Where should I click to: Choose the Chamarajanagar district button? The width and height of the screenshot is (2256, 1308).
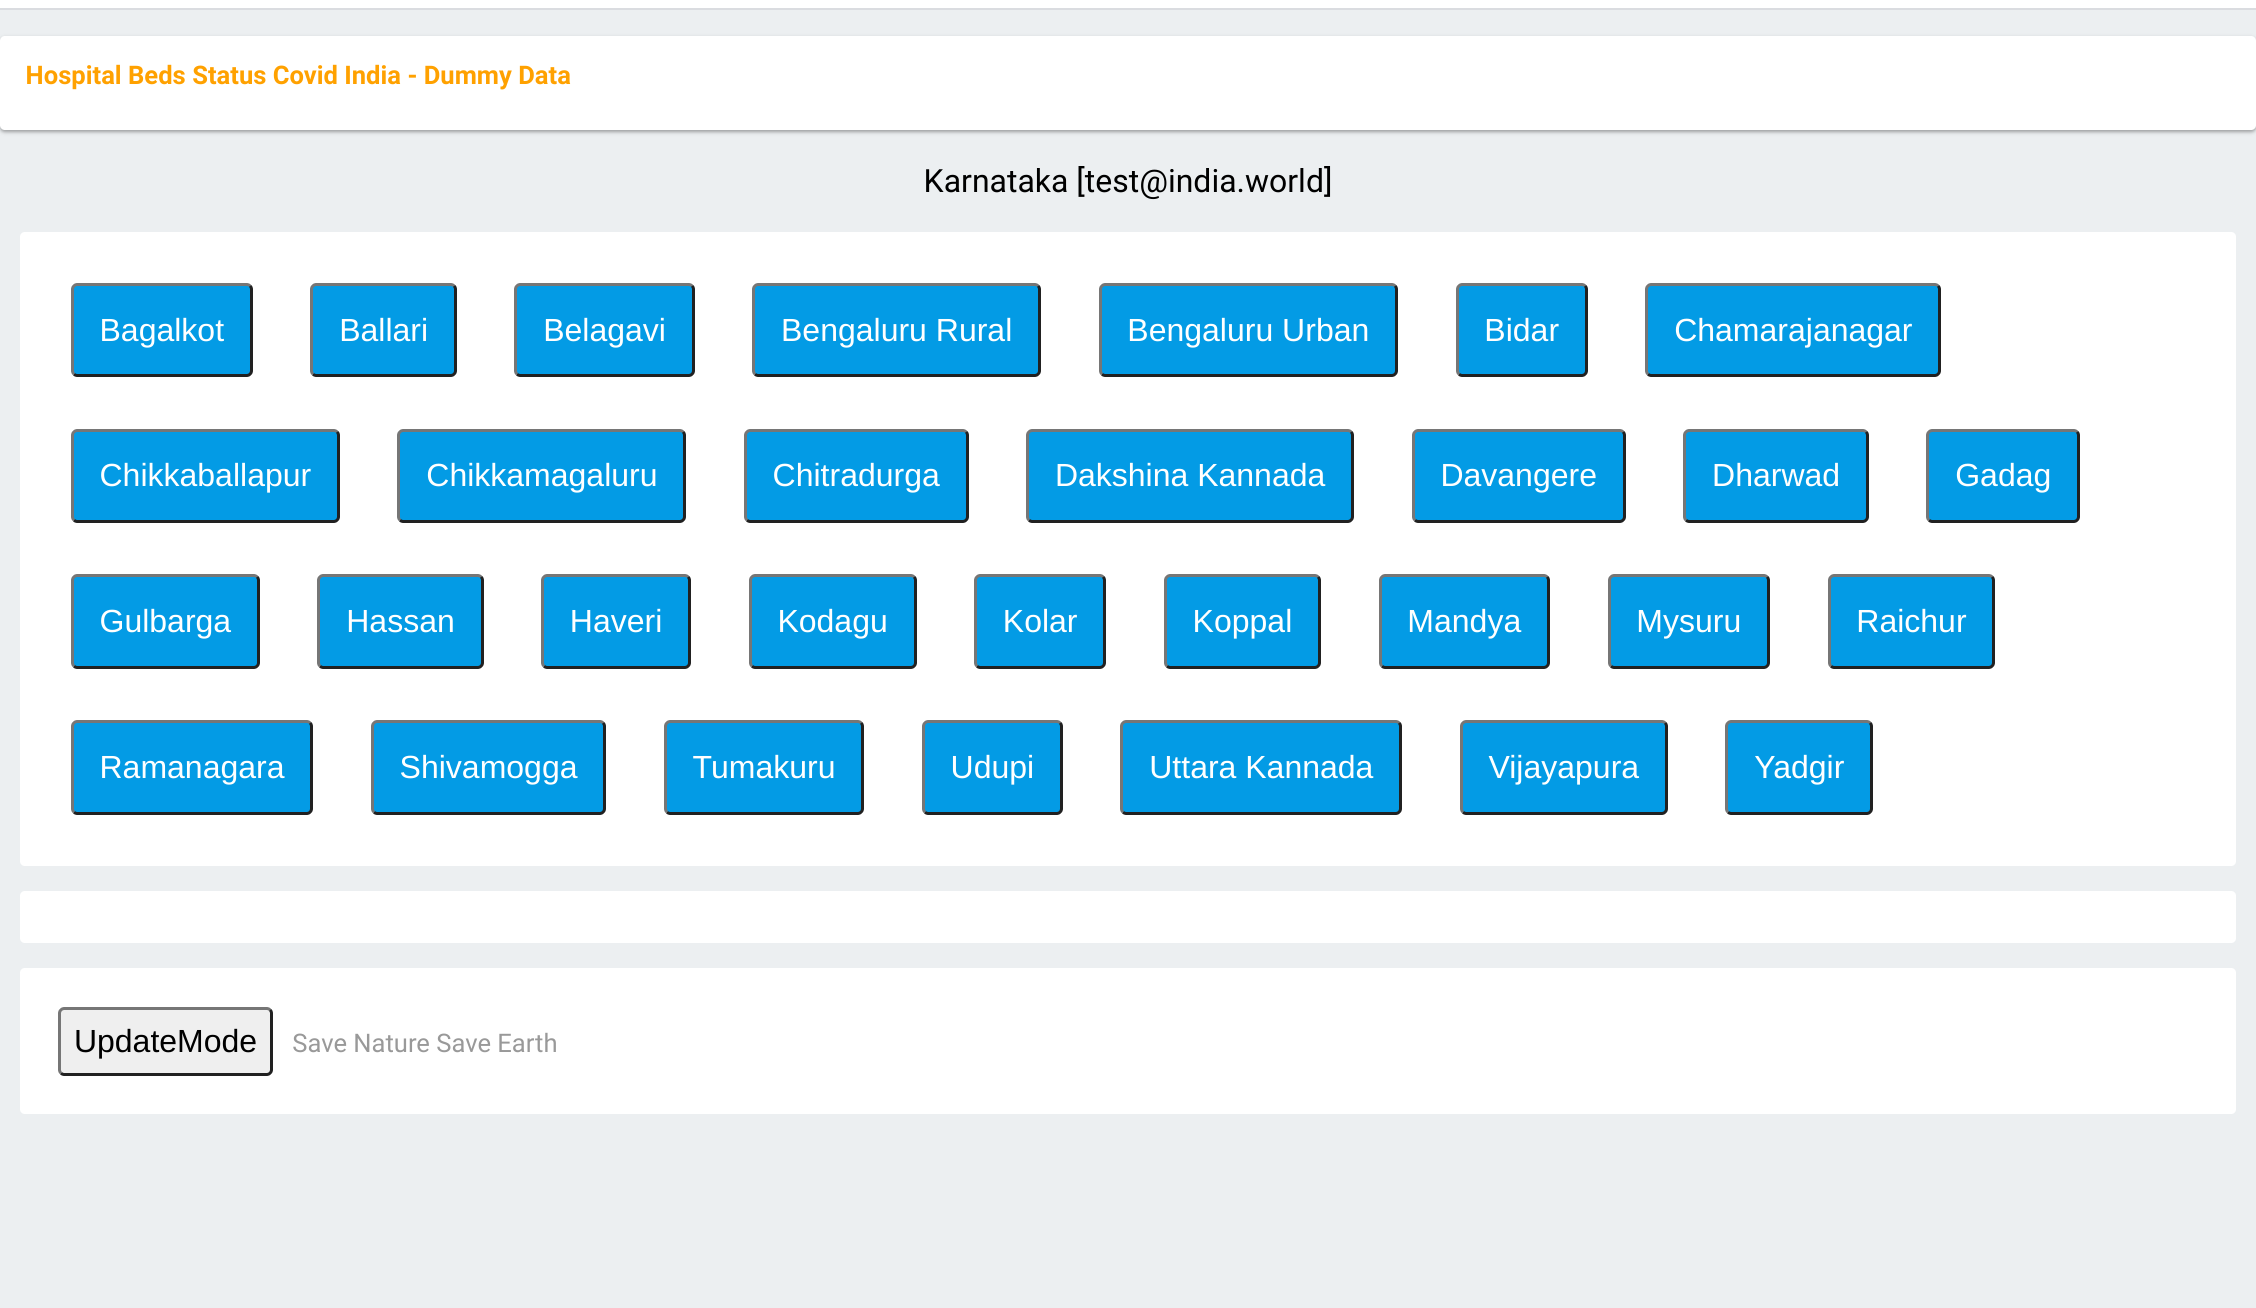pos(1792,330)
